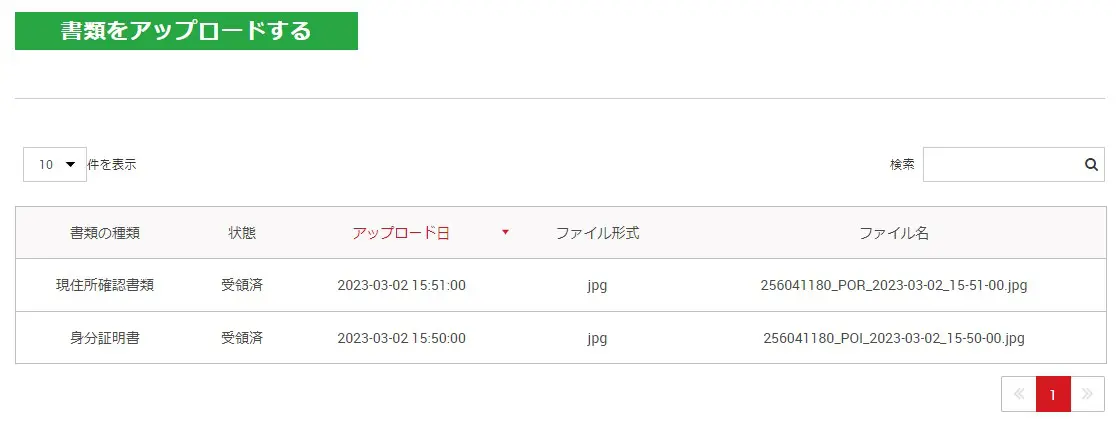Click the POR jpg file name

894,285
